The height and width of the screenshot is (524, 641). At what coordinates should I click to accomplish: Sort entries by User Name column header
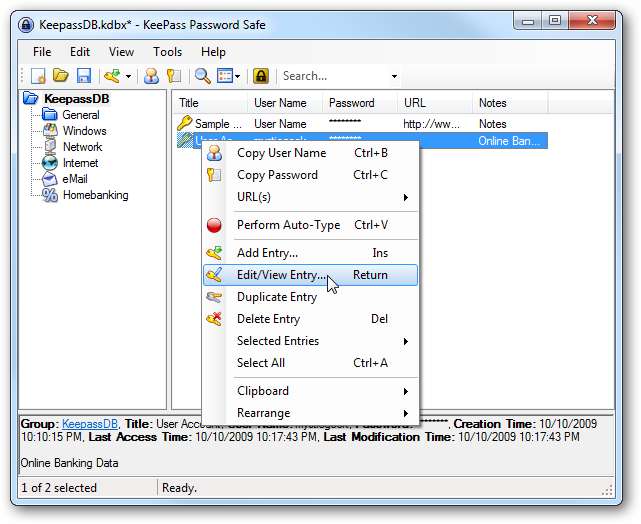(x=285, y=103)
